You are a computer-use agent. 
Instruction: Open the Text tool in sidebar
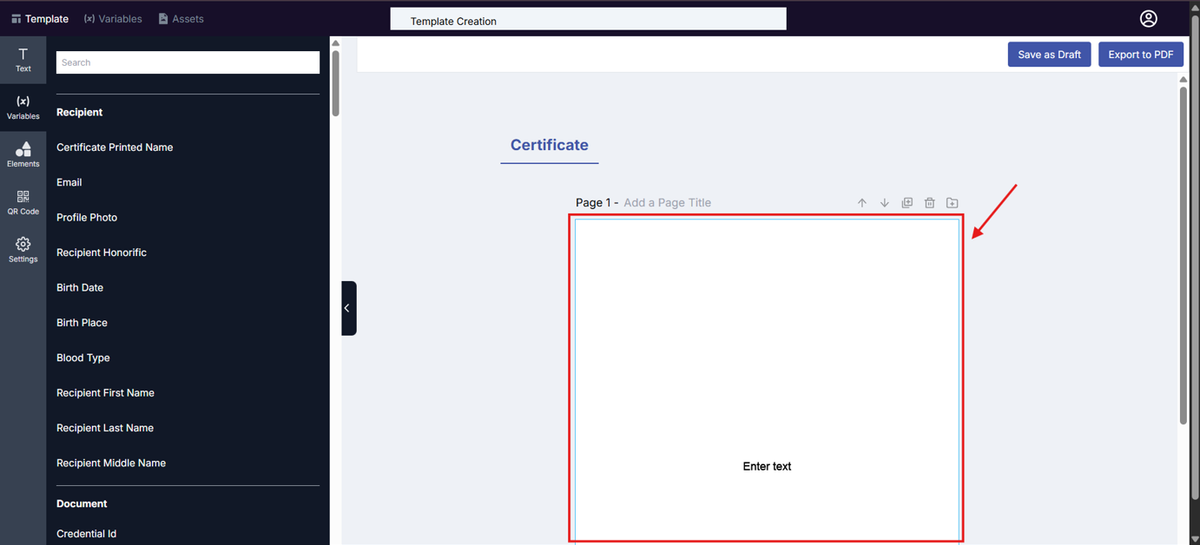tap(23, 60)
